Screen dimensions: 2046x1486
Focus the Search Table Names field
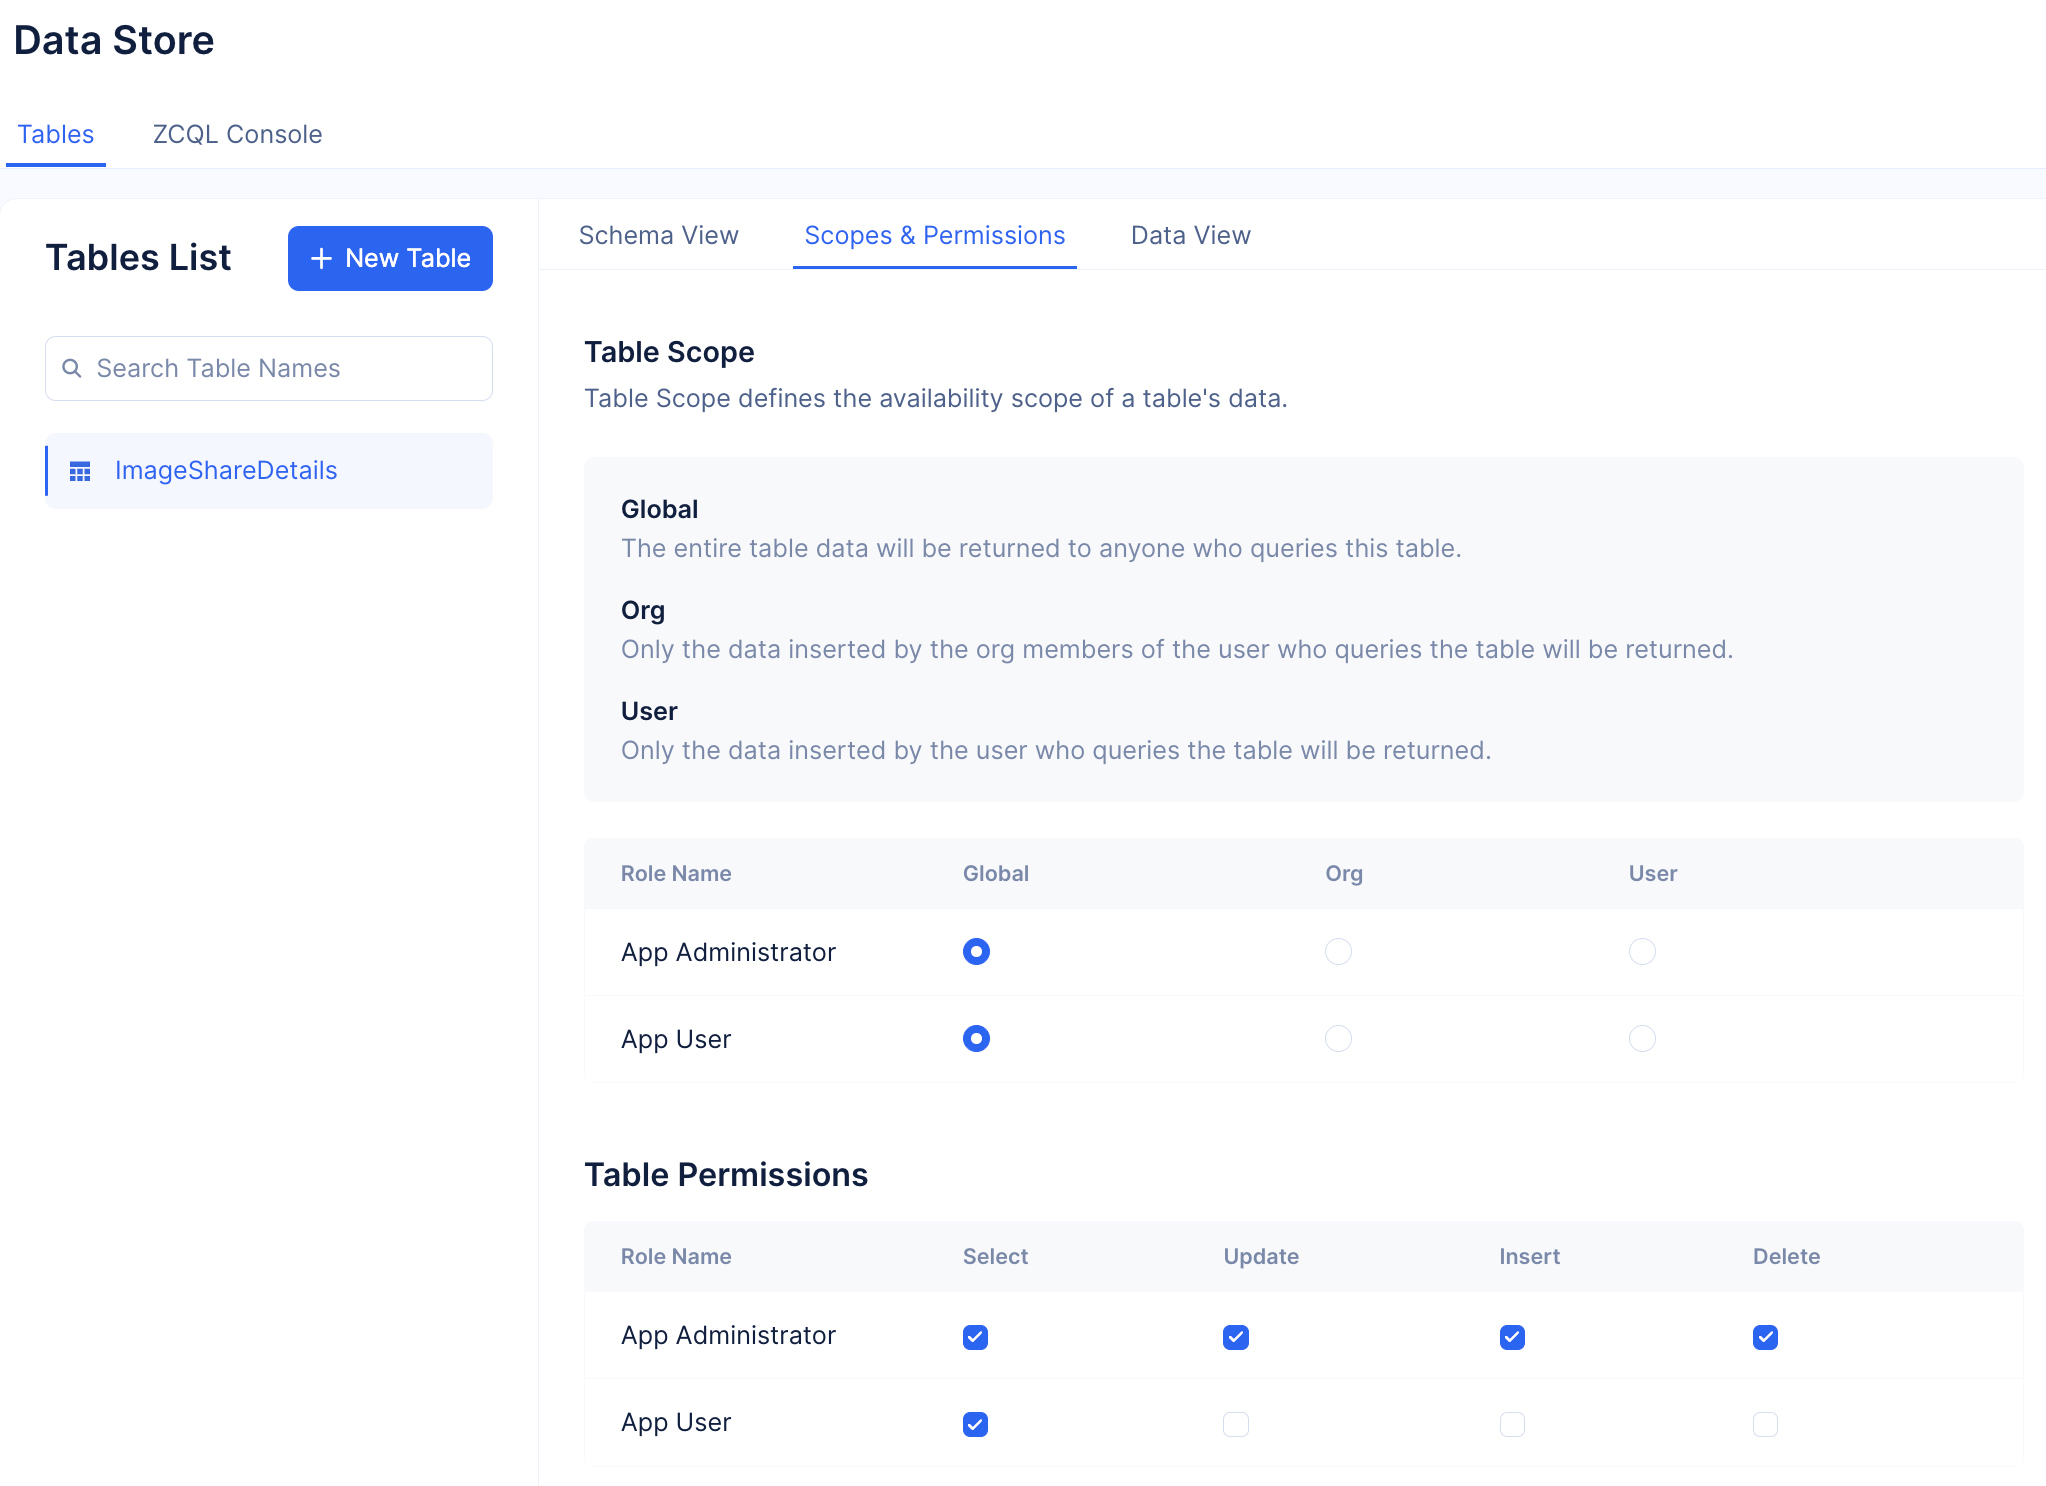[x=280, y=369]
